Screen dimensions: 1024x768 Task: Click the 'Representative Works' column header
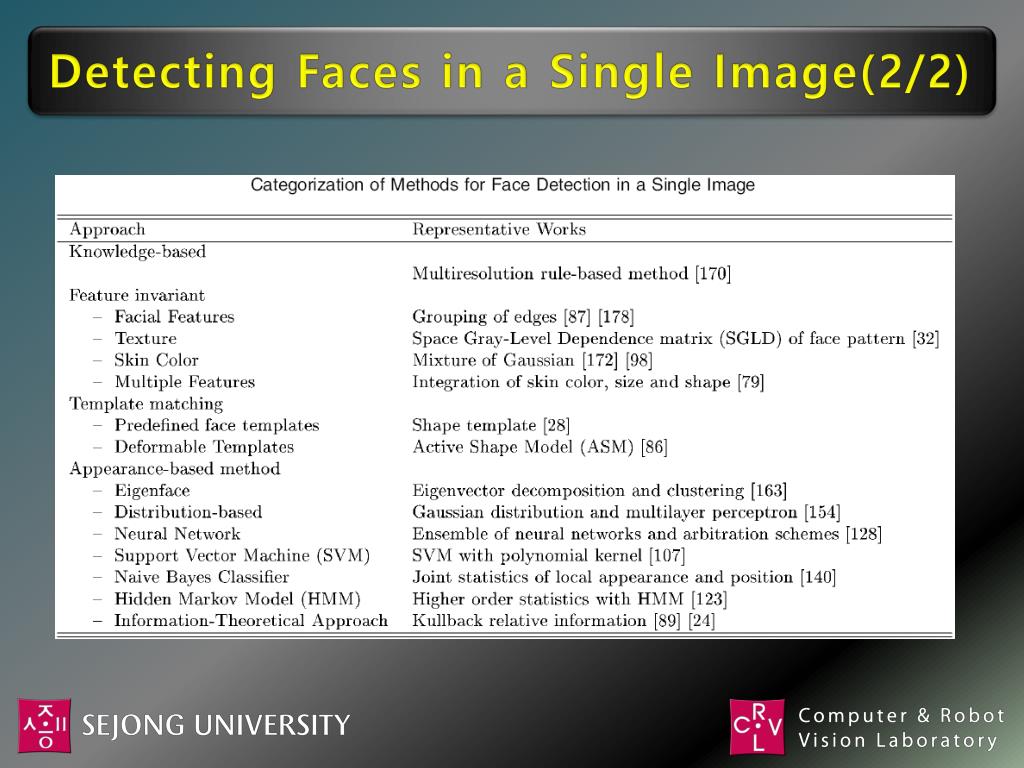point(499,229)
